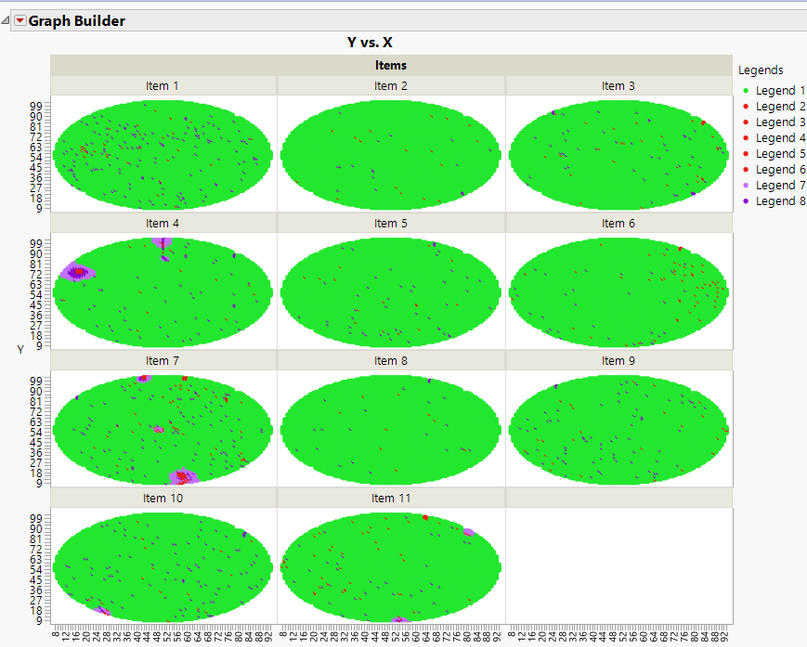Viewport: 807px width, 647px height.
Task: Click the Items group header
Action: [x=391, y=65]
